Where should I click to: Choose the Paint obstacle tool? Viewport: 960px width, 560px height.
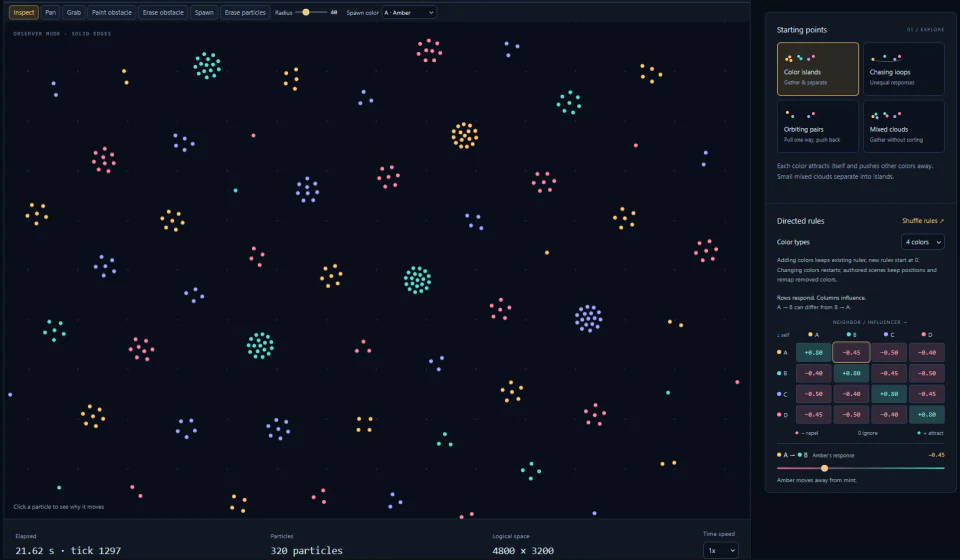coord(111,12)
